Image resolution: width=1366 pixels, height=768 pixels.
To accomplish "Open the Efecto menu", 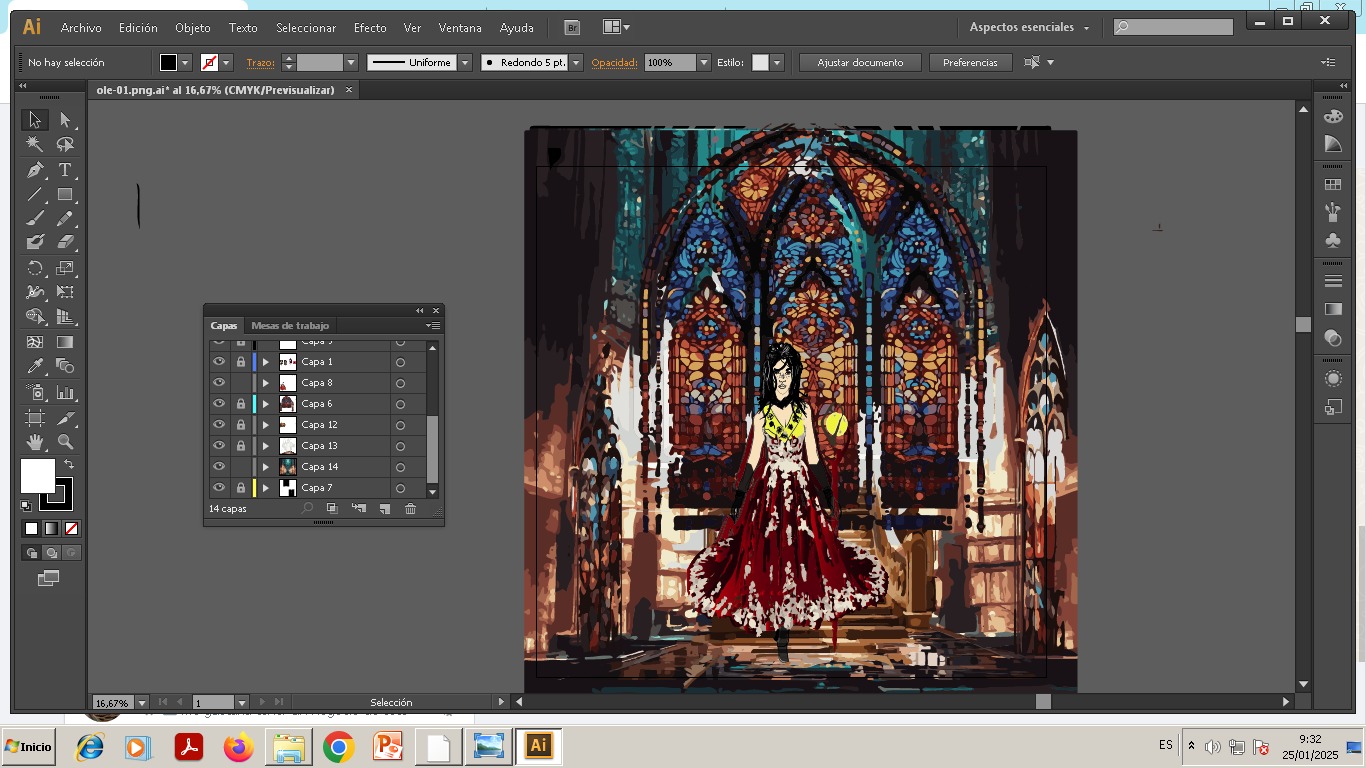I will (x=370, y=28).
